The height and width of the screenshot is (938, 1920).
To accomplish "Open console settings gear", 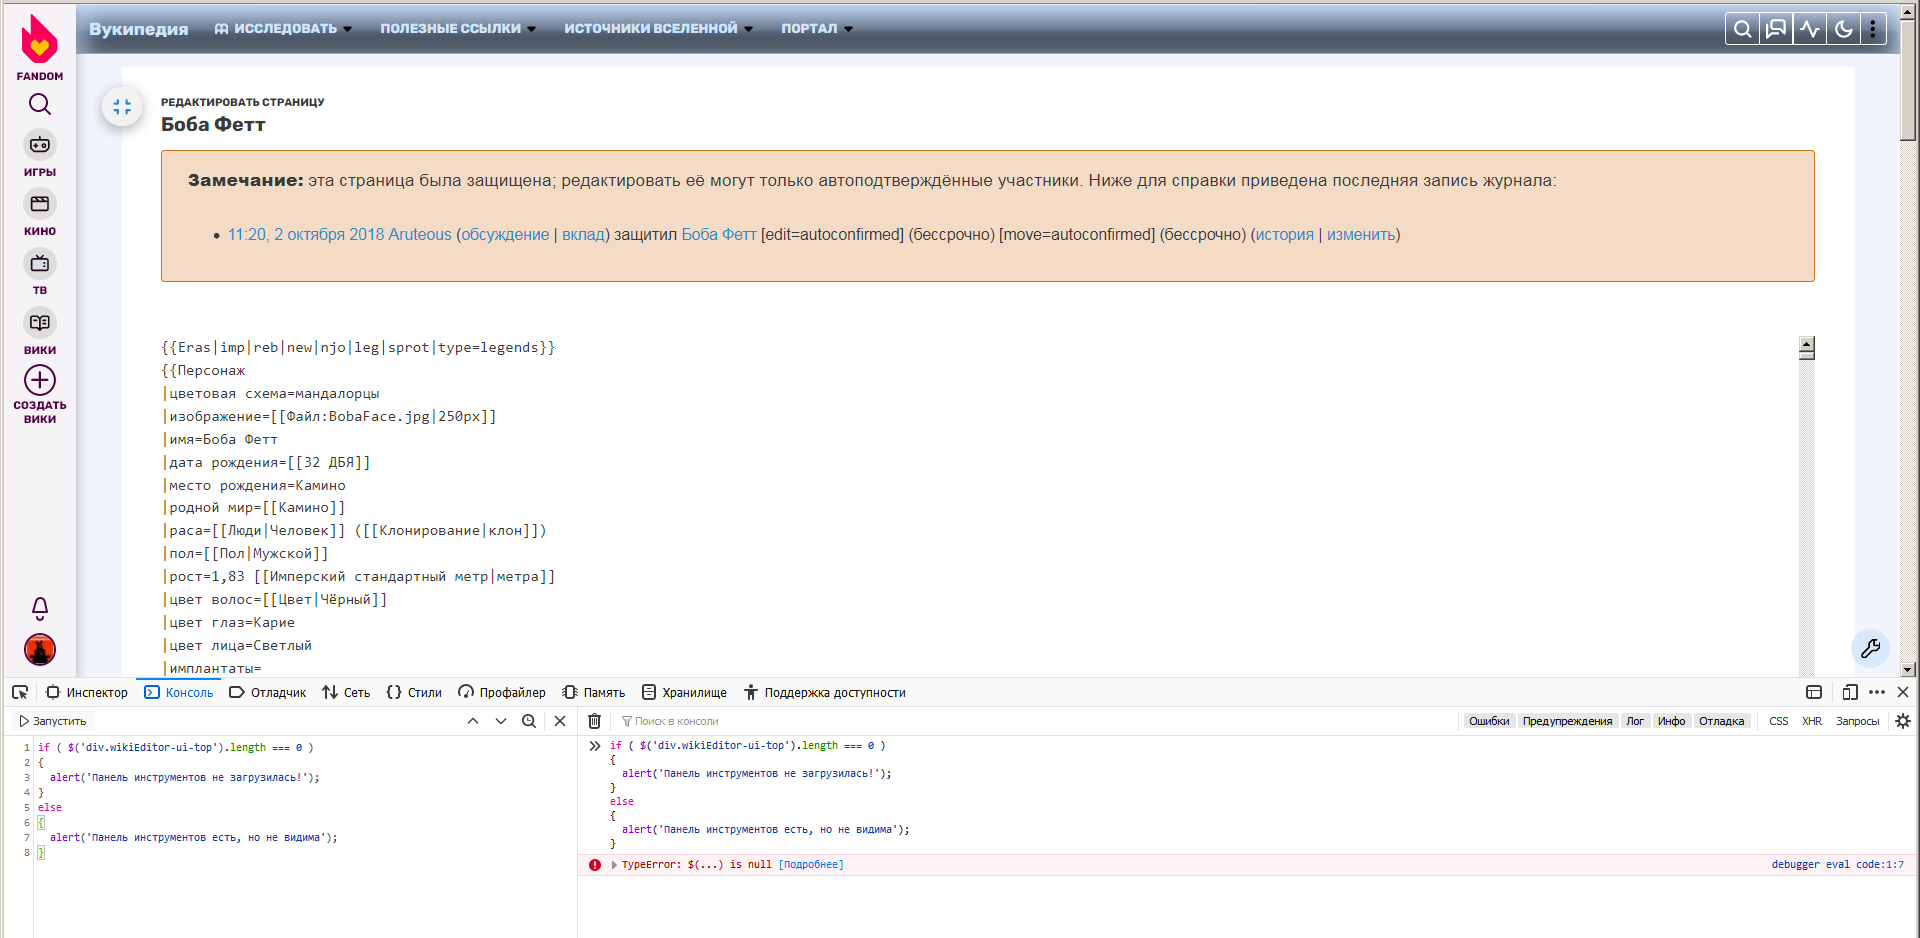I will 1903,721.
